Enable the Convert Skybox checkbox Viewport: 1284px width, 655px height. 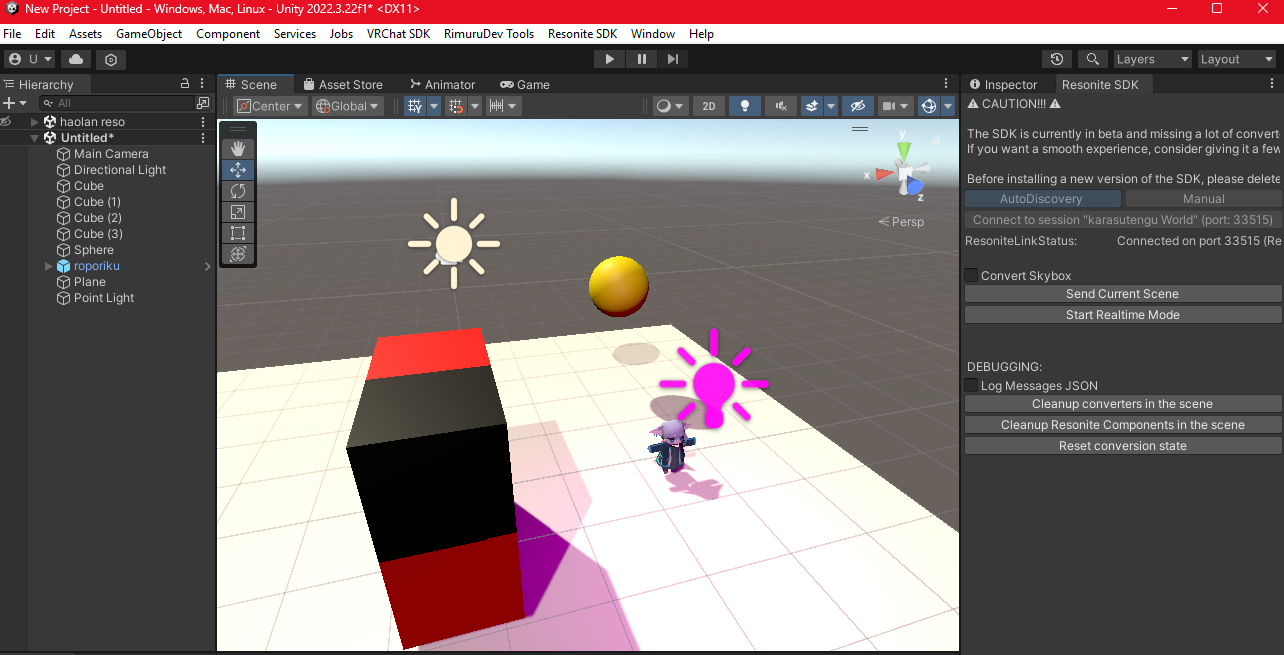click(971, 275)
